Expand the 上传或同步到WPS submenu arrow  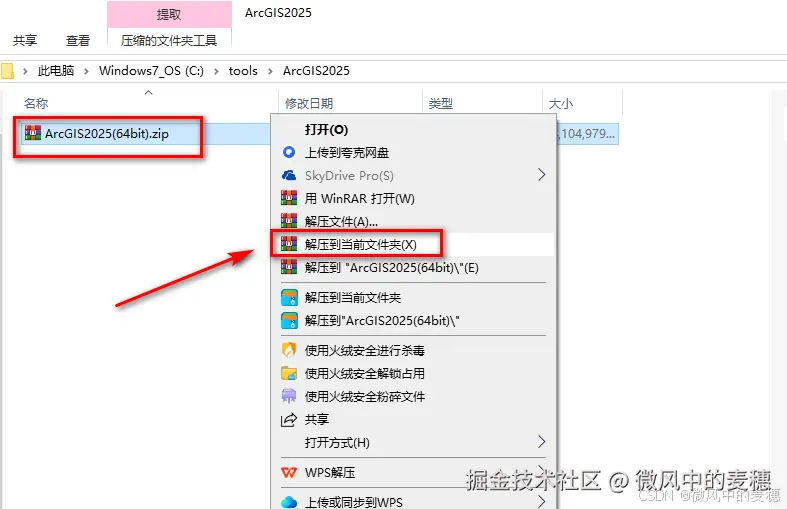pyautogui.click(x=541, y=501)
